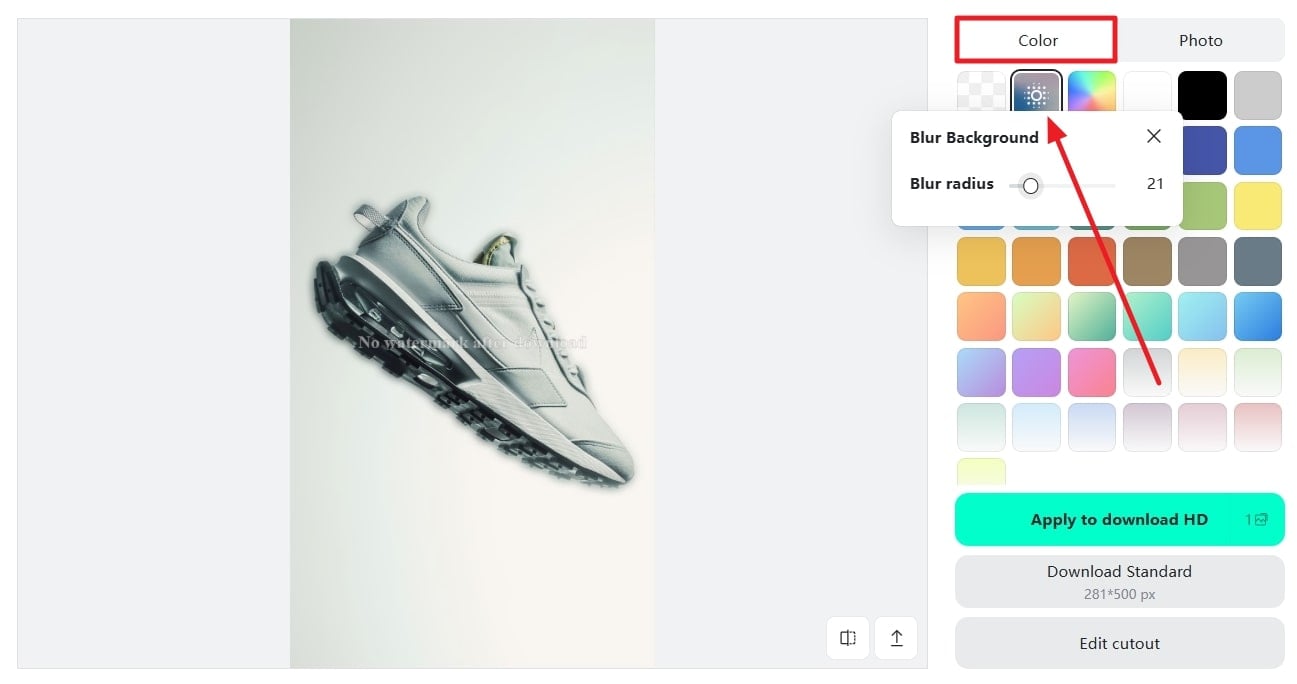Image resolution: width=1297 pixels, height=684 pixels.
Task: Open Edit cutout
Action: click(1119, 643)
